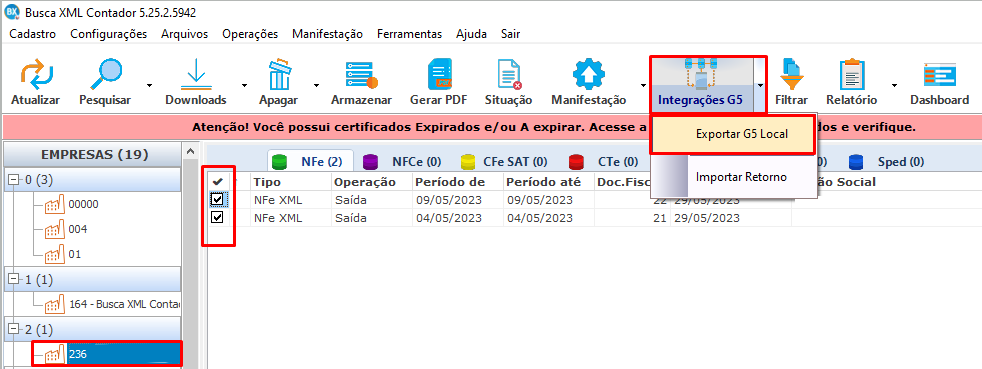Click the Integrações G5 toolbar icon
This screenshot has width=982, height=369.
[700, 74]
